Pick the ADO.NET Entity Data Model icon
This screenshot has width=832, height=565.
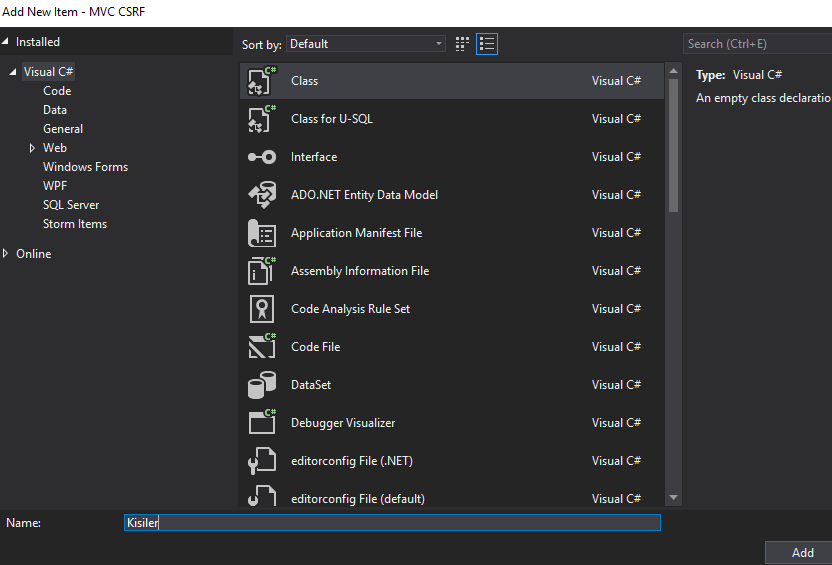tap(262, 195)
